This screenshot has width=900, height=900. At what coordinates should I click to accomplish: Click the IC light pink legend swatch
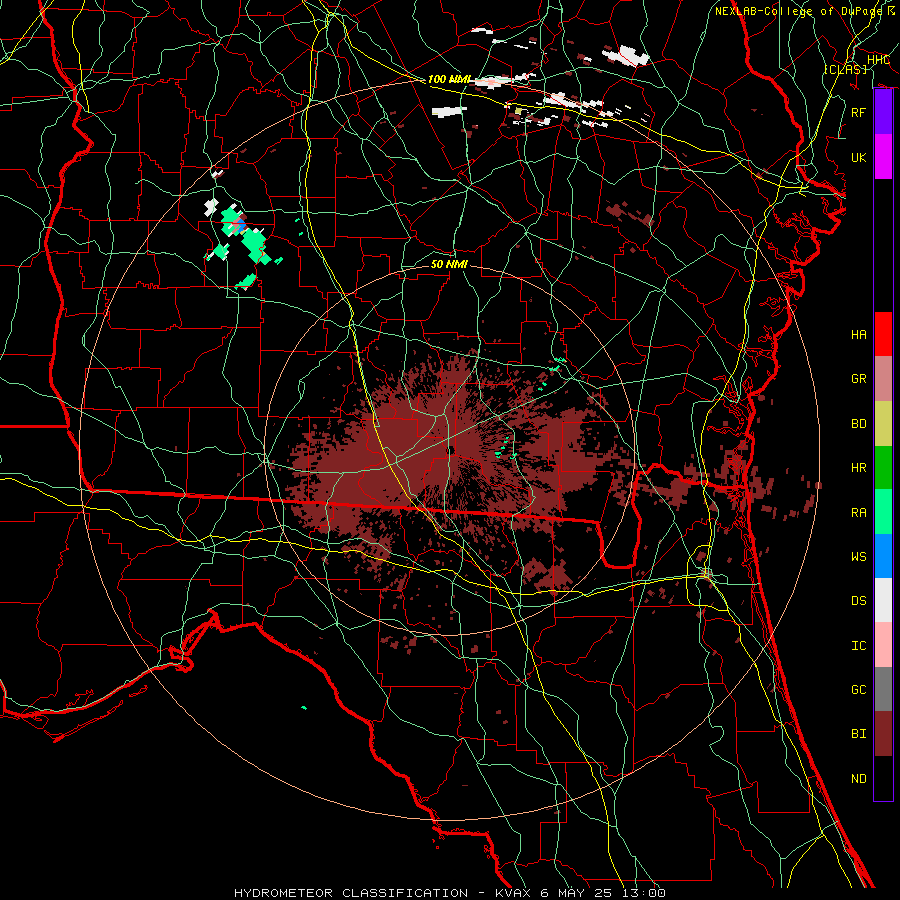click(883, 645)
